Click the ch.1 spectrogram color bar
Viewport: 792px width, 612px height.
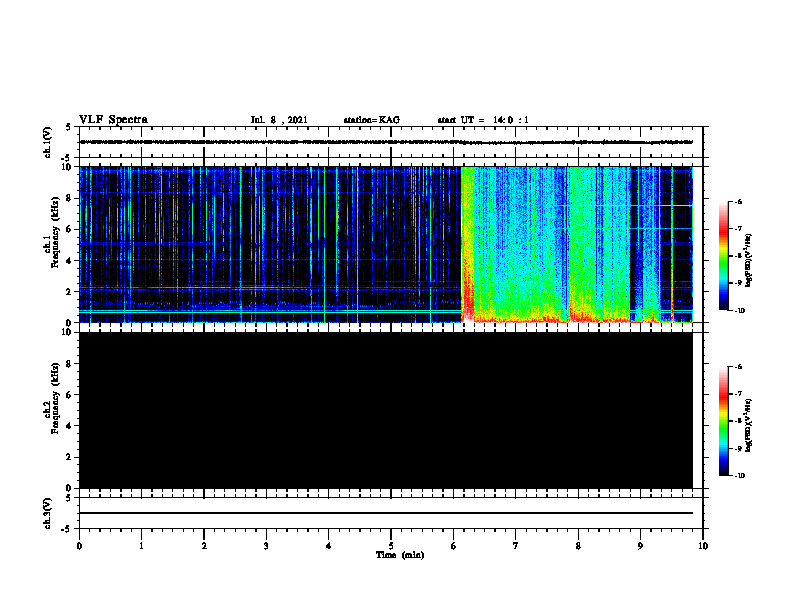723,256
